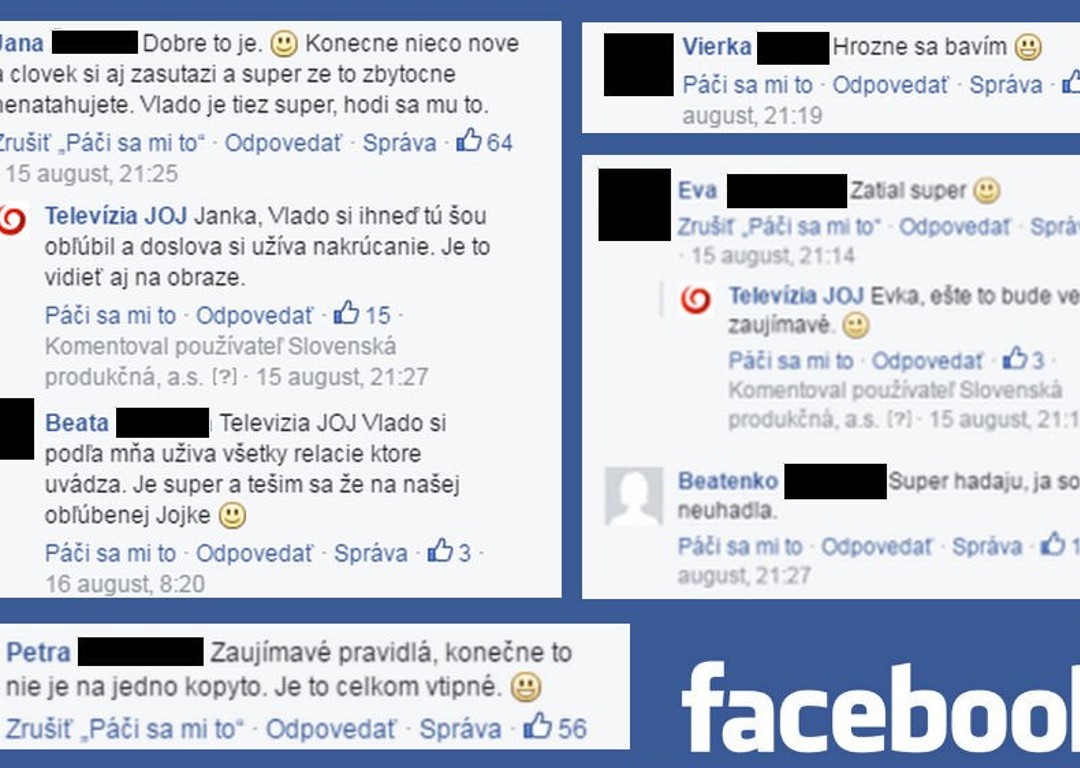Click the thumbs-up icon showing 56 likes

[x=538, y=725]
